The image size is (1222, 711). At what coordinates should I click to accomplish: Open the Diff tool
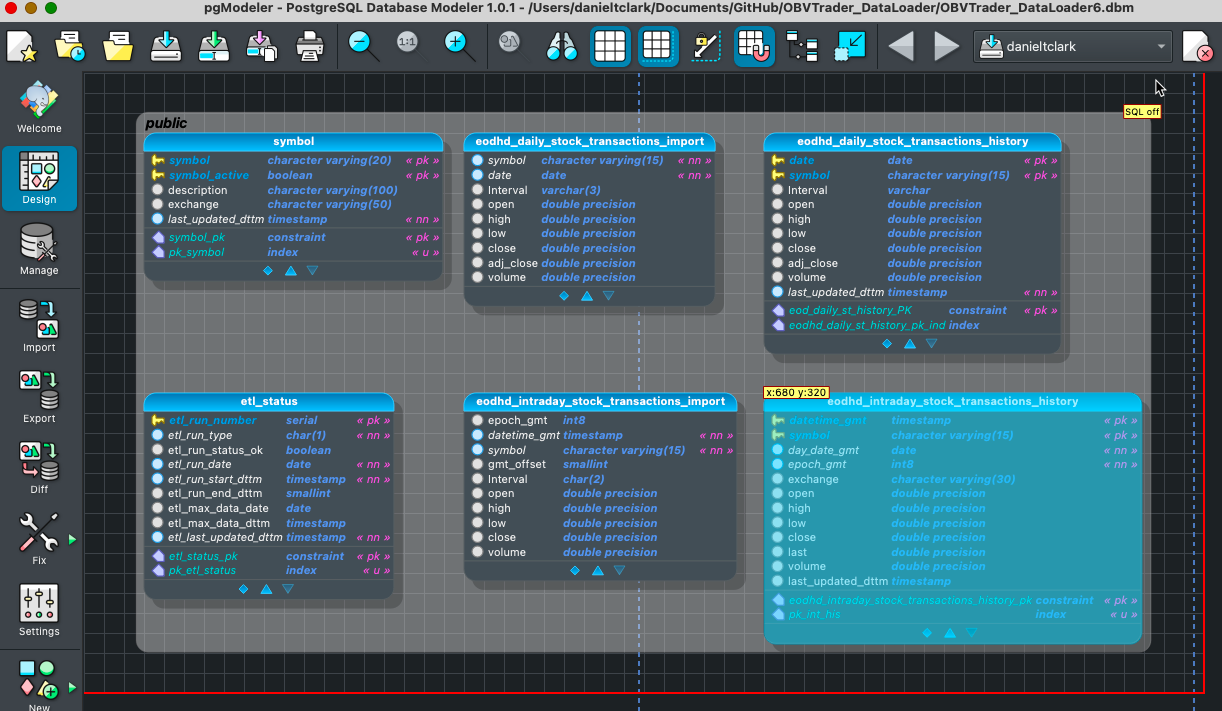[39, 466]
